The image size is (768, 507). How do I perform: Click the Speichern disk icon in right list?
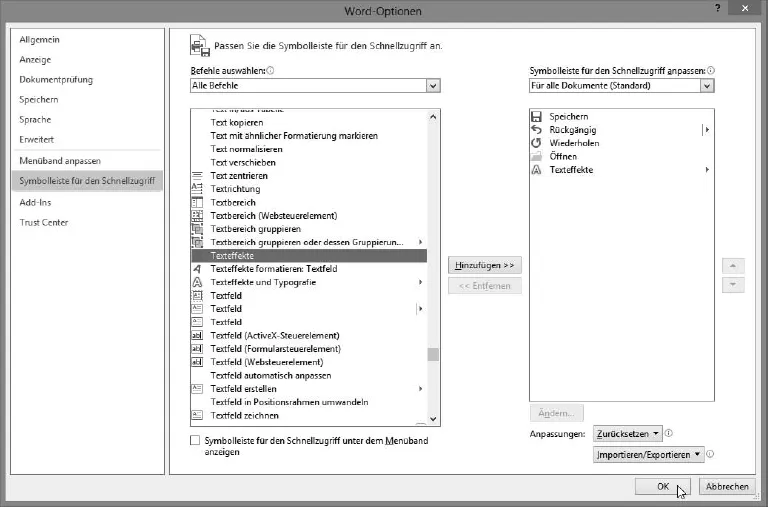(537, 117)
